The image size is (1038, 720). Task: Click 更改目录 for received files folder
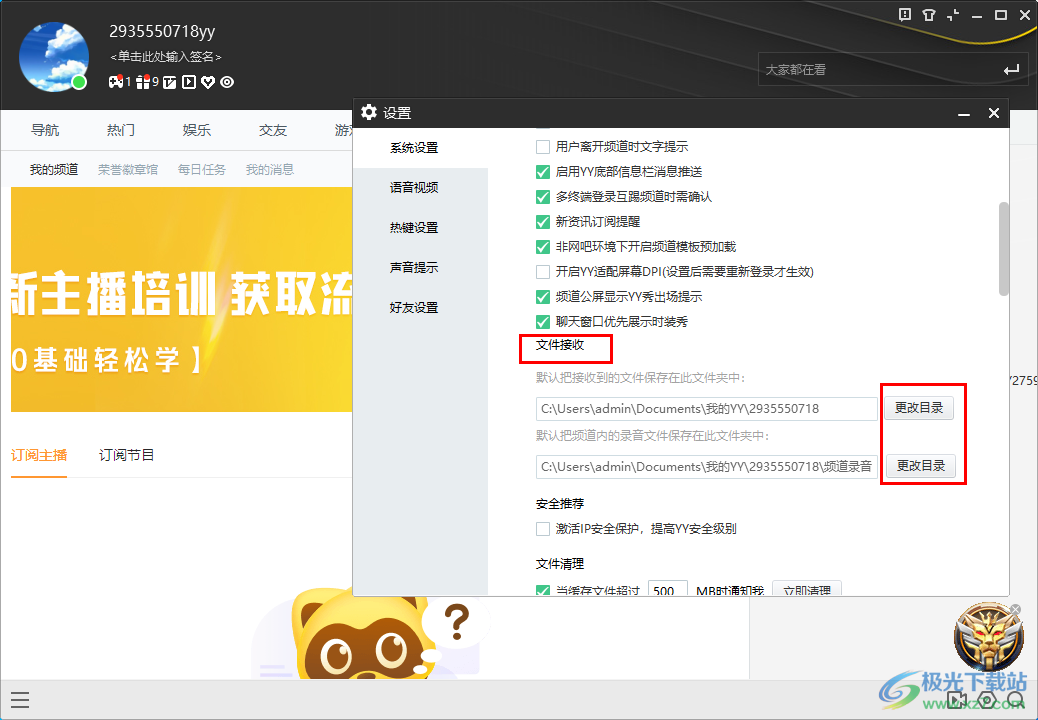(x=919, y=408)
